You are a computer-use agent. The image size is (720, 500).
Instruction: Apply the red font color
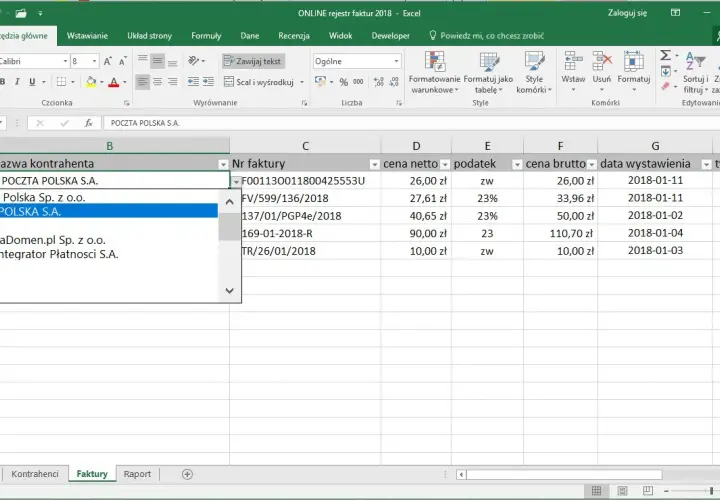pyautogui.click(x=113, y=82)
